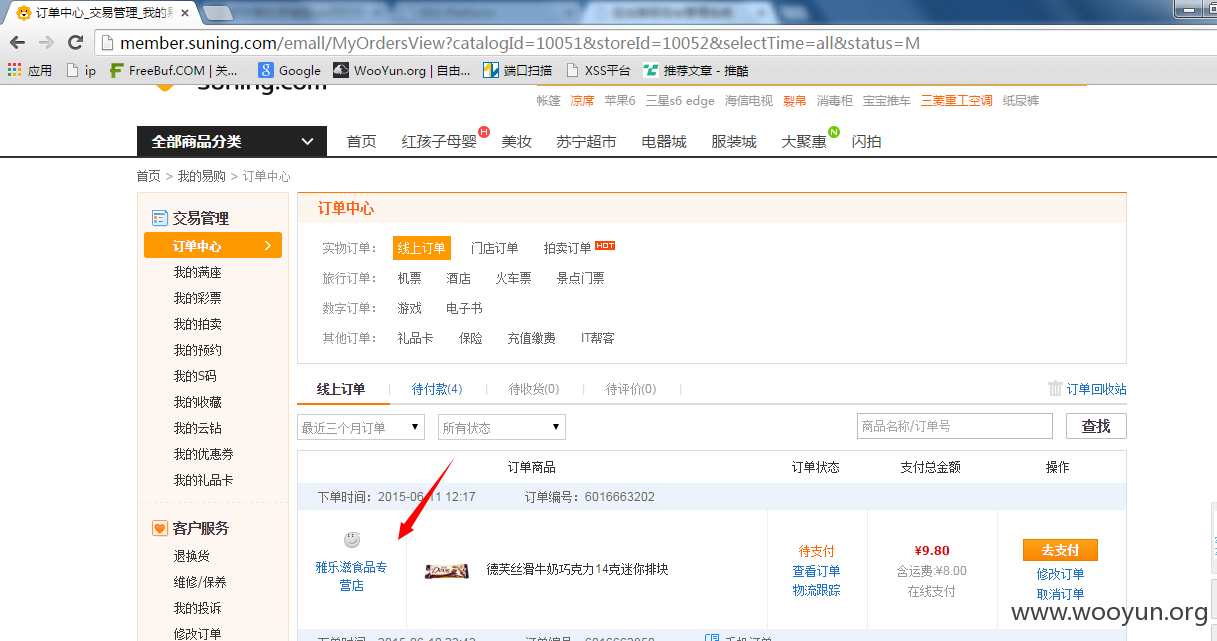Select 拍卖订单 order type
This screenshot has height=641, width=1217.
pos(567,248)
